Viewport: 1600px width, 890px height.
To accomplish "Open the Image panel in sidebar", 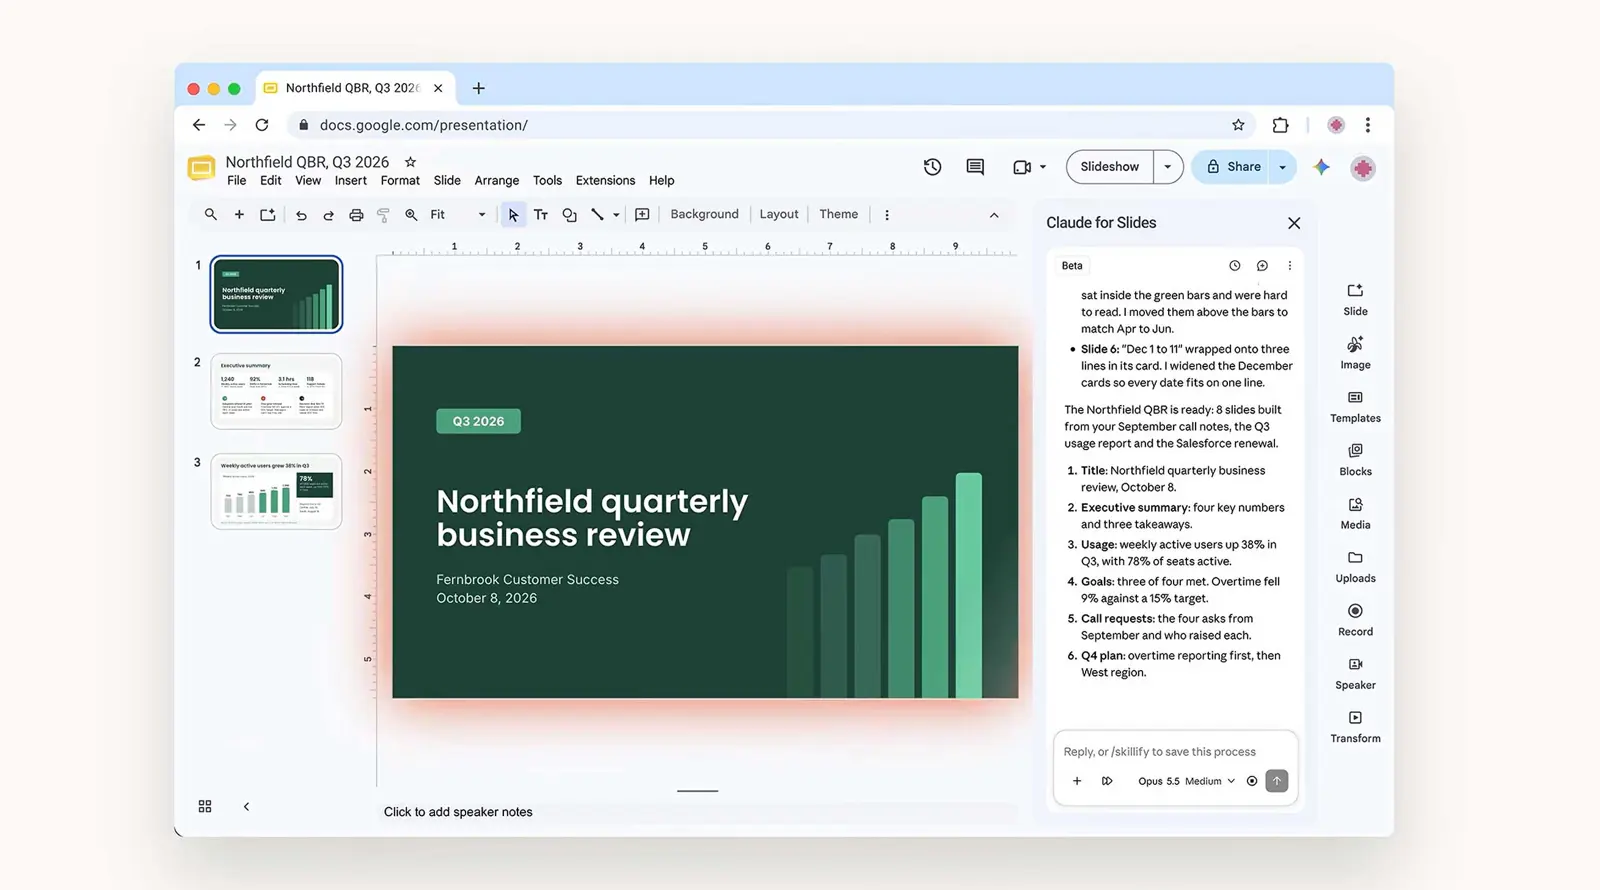I will 1355,353.
